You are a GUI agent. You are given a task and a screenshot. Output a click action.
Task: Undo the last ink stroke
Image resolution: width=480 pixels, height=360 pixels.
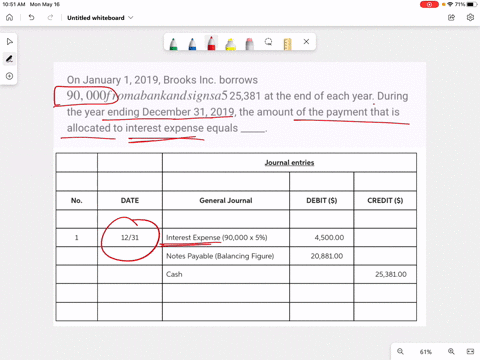31,17
